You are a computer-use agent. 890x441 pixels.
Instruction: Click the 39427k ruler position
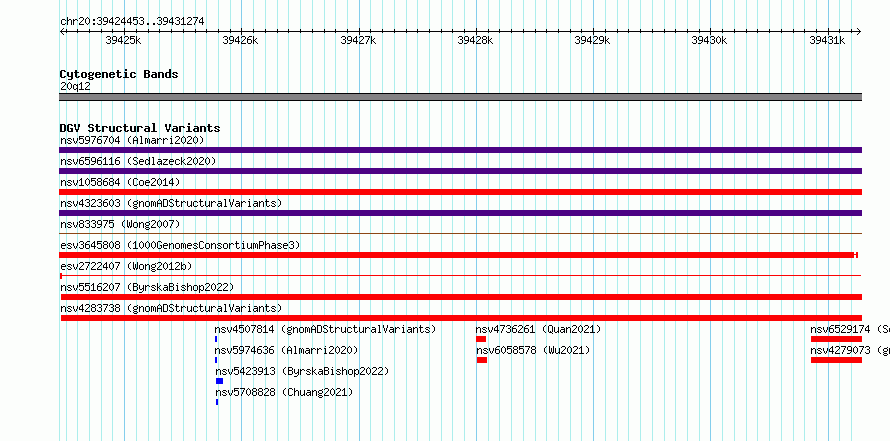[x=358, y=40]
